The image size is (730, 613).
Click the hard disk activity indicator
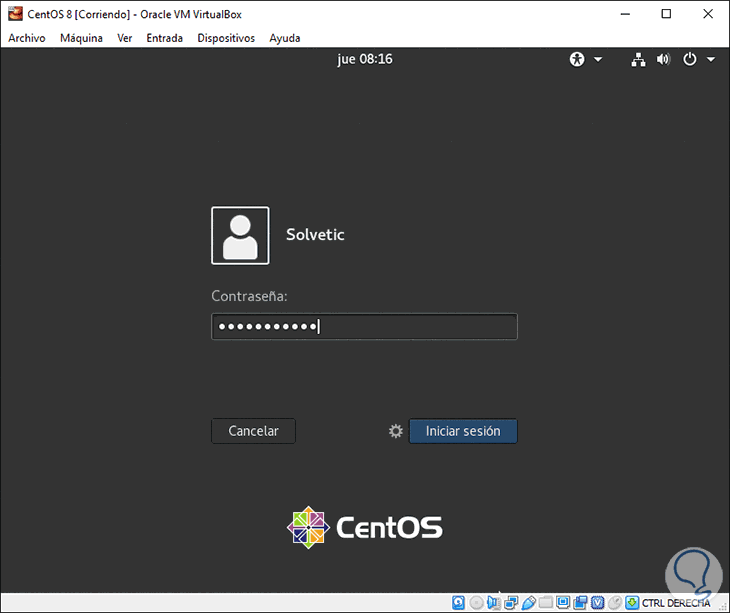tap(458, 603)
